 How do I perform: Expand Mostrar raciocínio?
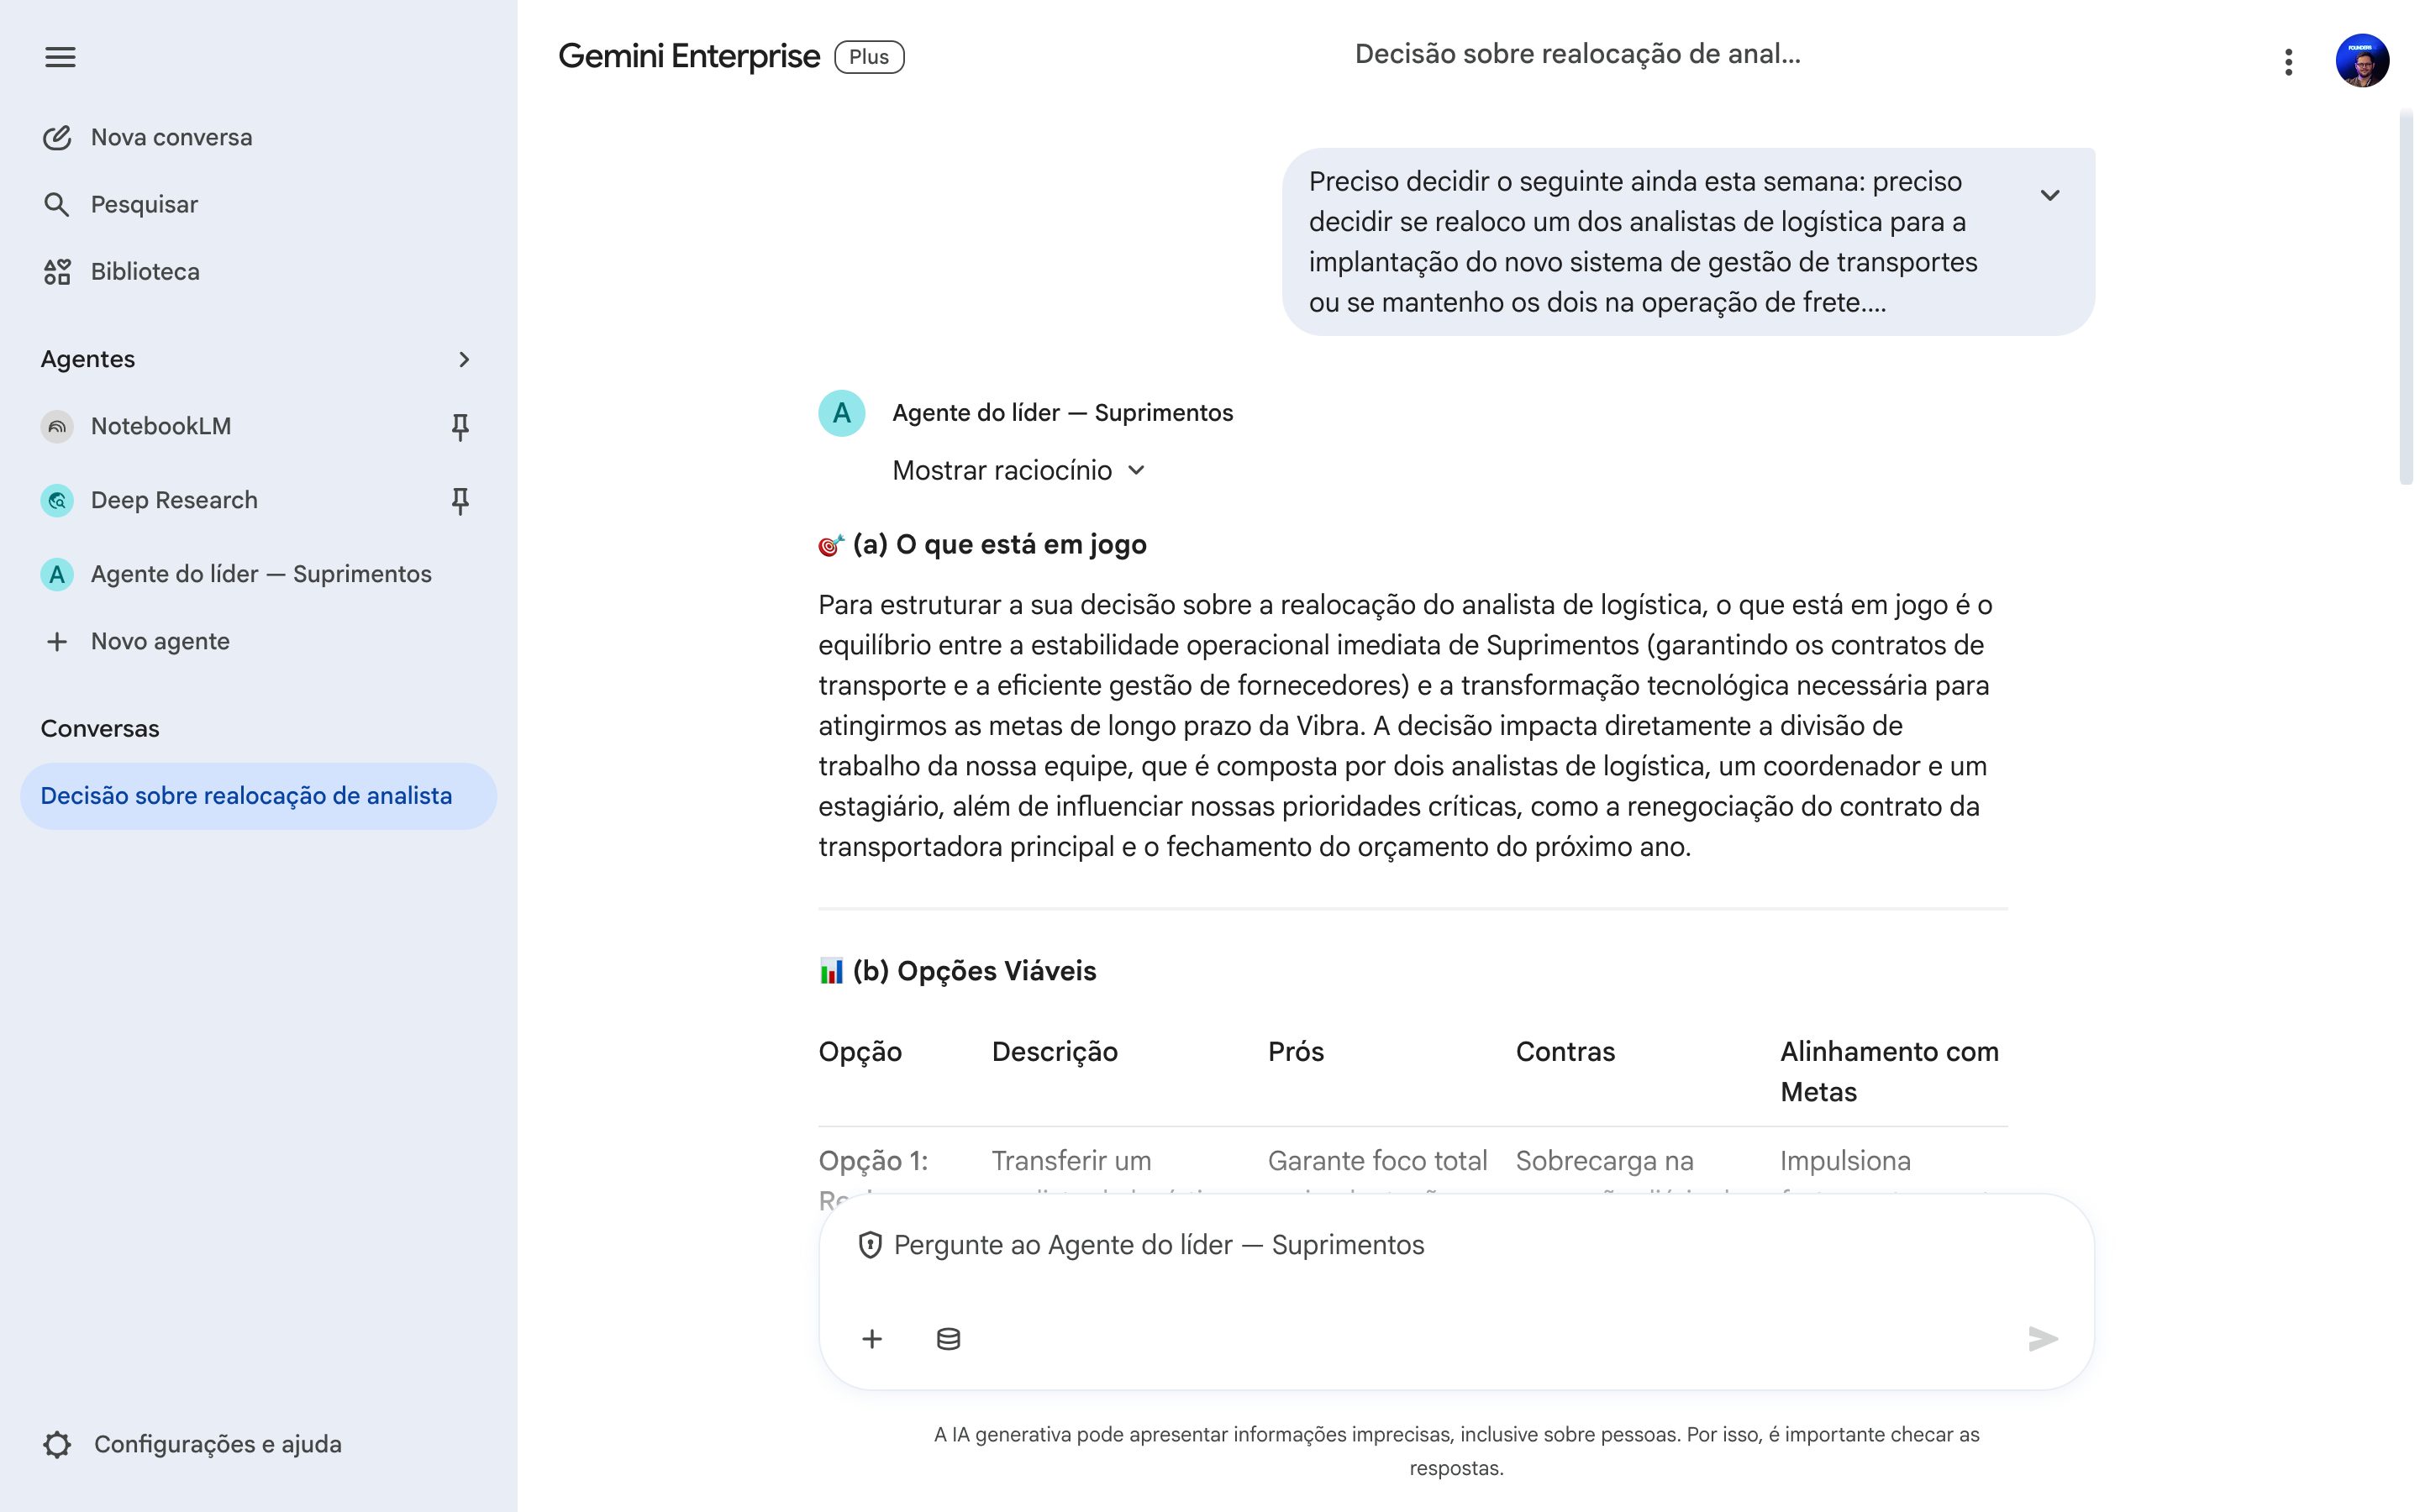click(x=1018, y=470)
